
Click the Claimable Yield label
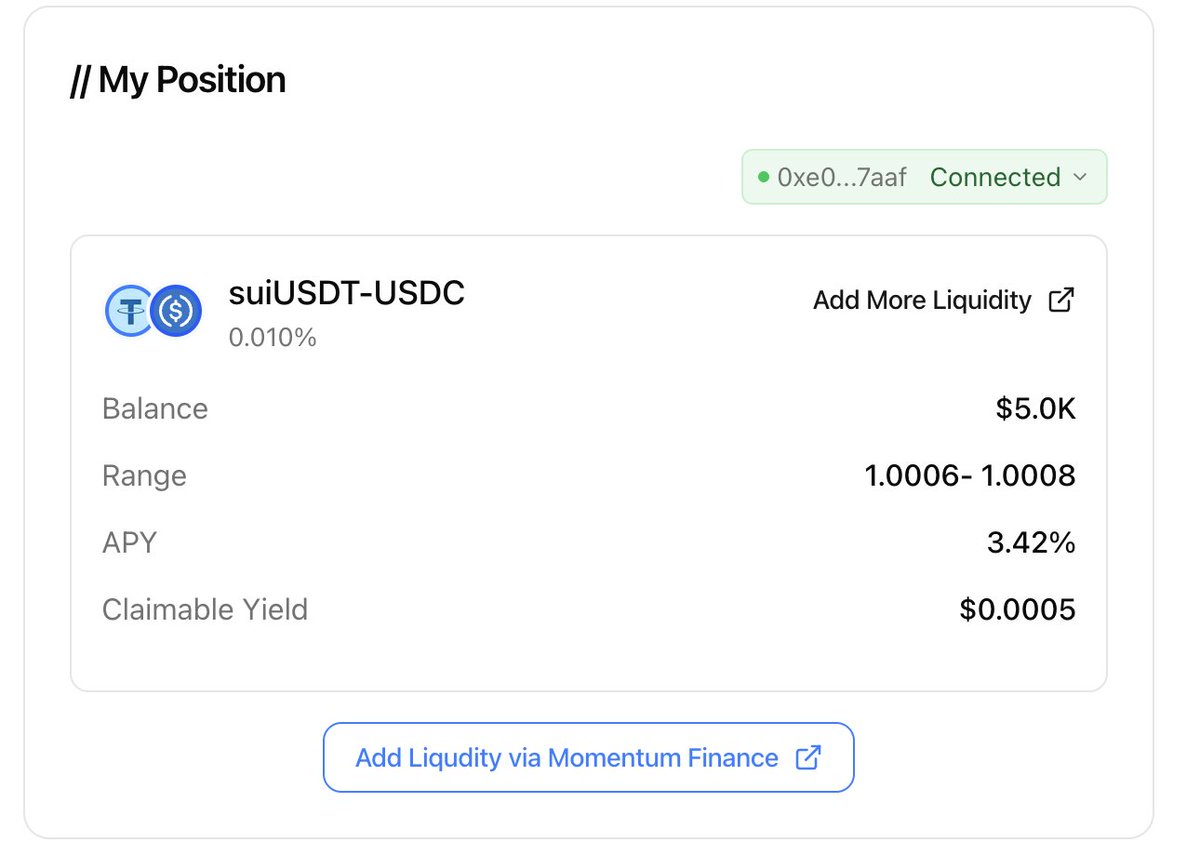pos(205,610)
